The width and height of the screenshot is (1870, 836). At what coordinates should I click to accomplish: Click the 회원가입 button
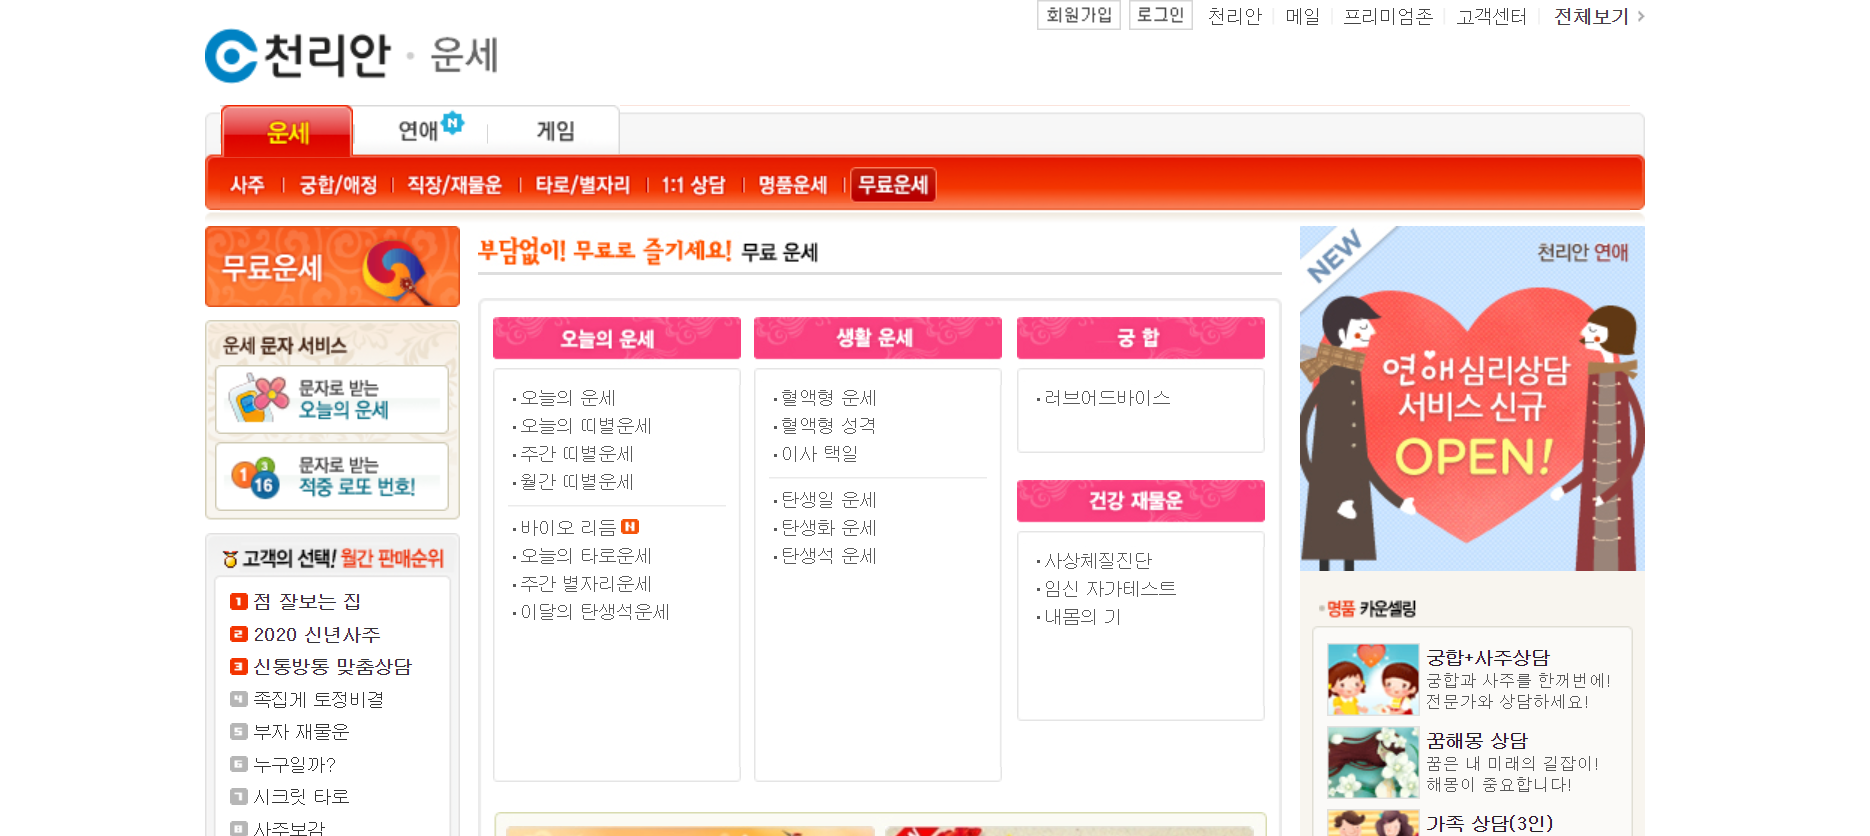[x=1079, y=15]
